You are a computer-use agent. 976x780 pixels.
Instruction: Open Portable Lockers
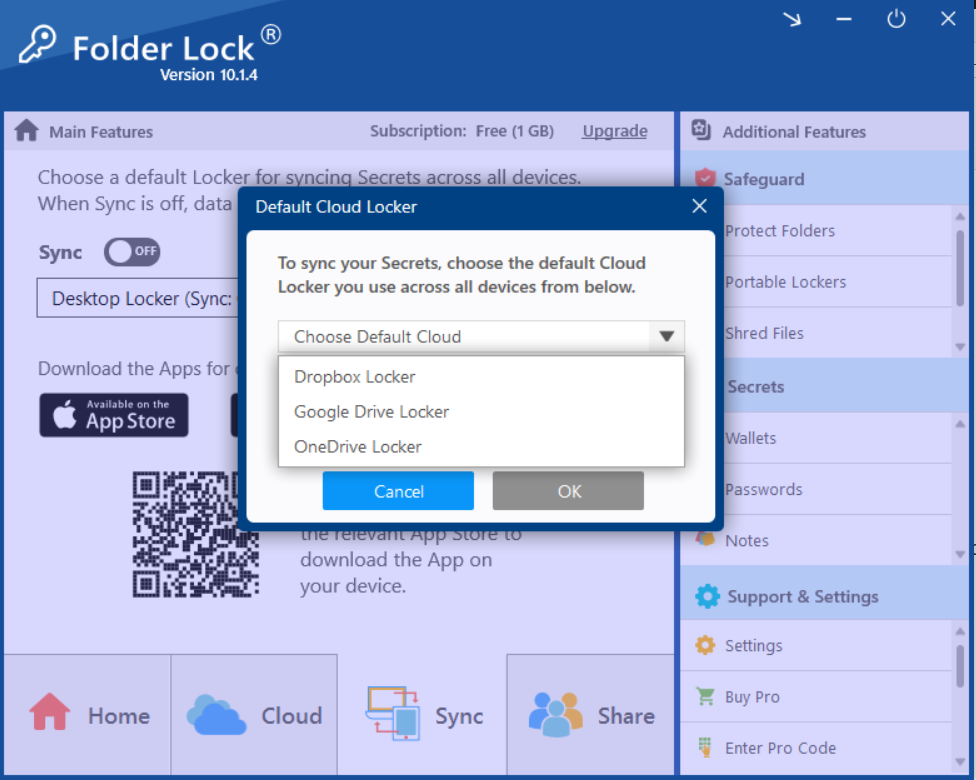click(817, 282)
